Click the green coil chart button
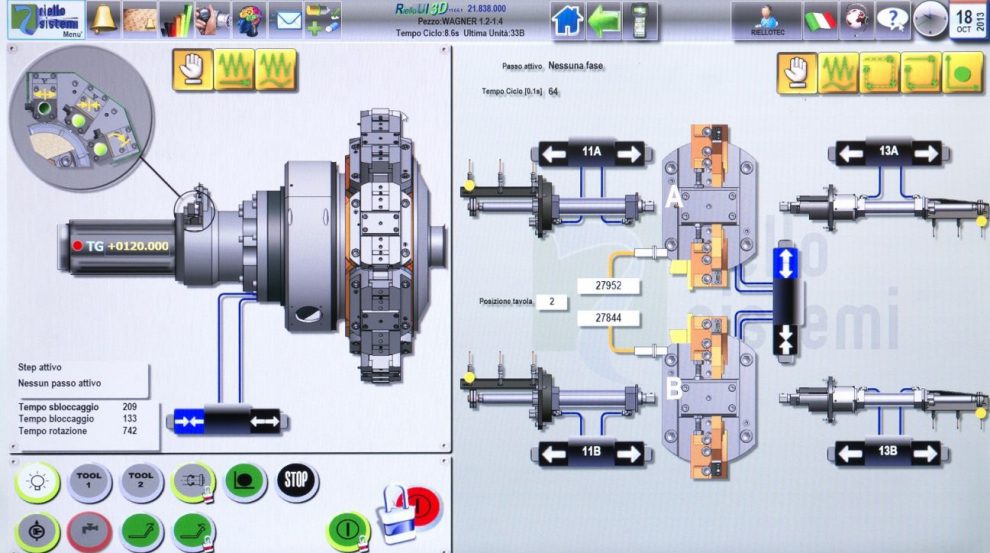The width and height of the screenshot is (990, 553). pyautogui.click(x=244, y=482)
